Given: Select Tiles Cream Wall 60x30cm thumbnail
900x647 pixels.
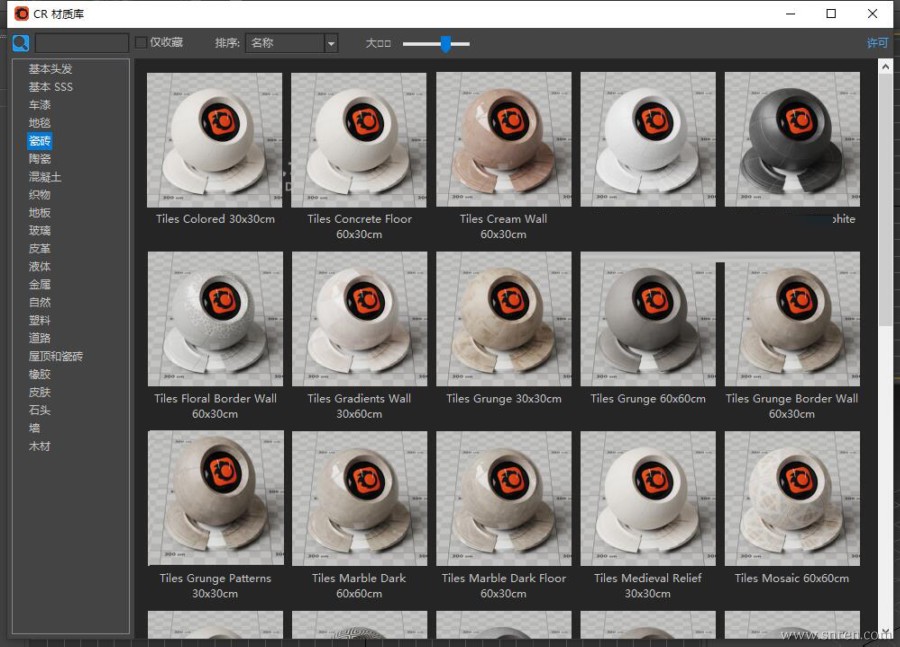Looking at the screenshot, I should [x=503, y=140].
